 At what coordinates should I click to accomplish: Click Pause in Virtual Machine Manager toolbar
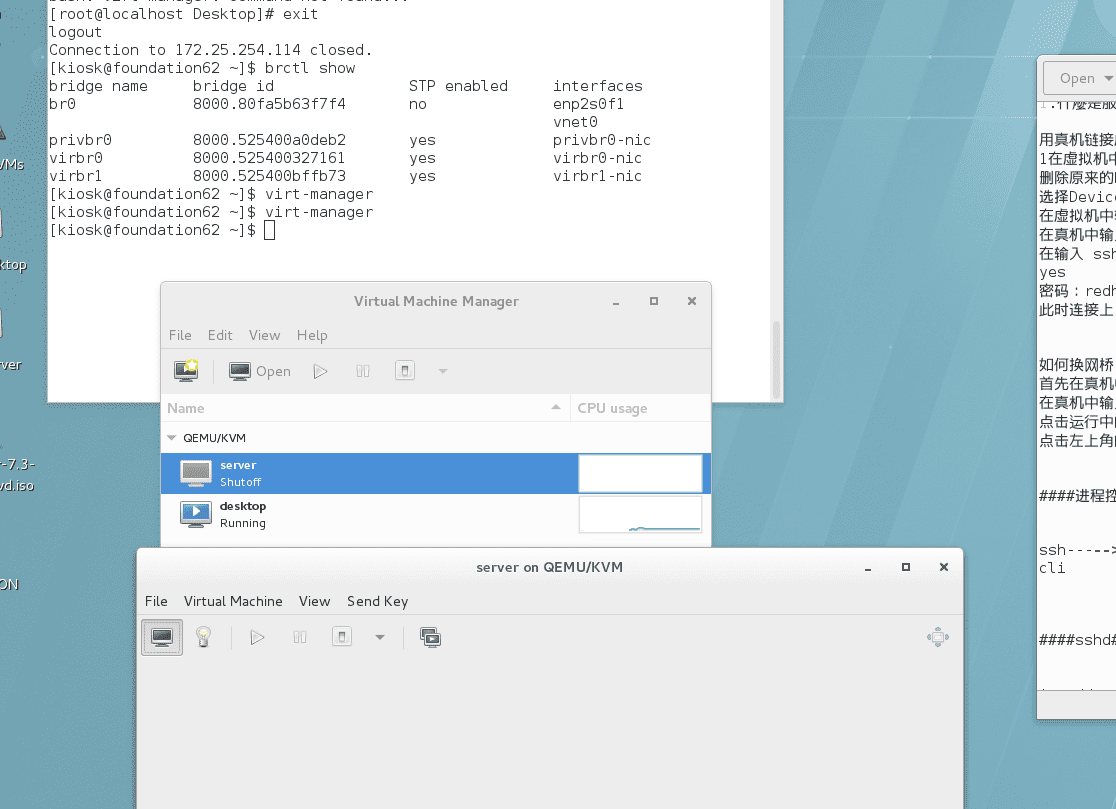coord(363,371)
